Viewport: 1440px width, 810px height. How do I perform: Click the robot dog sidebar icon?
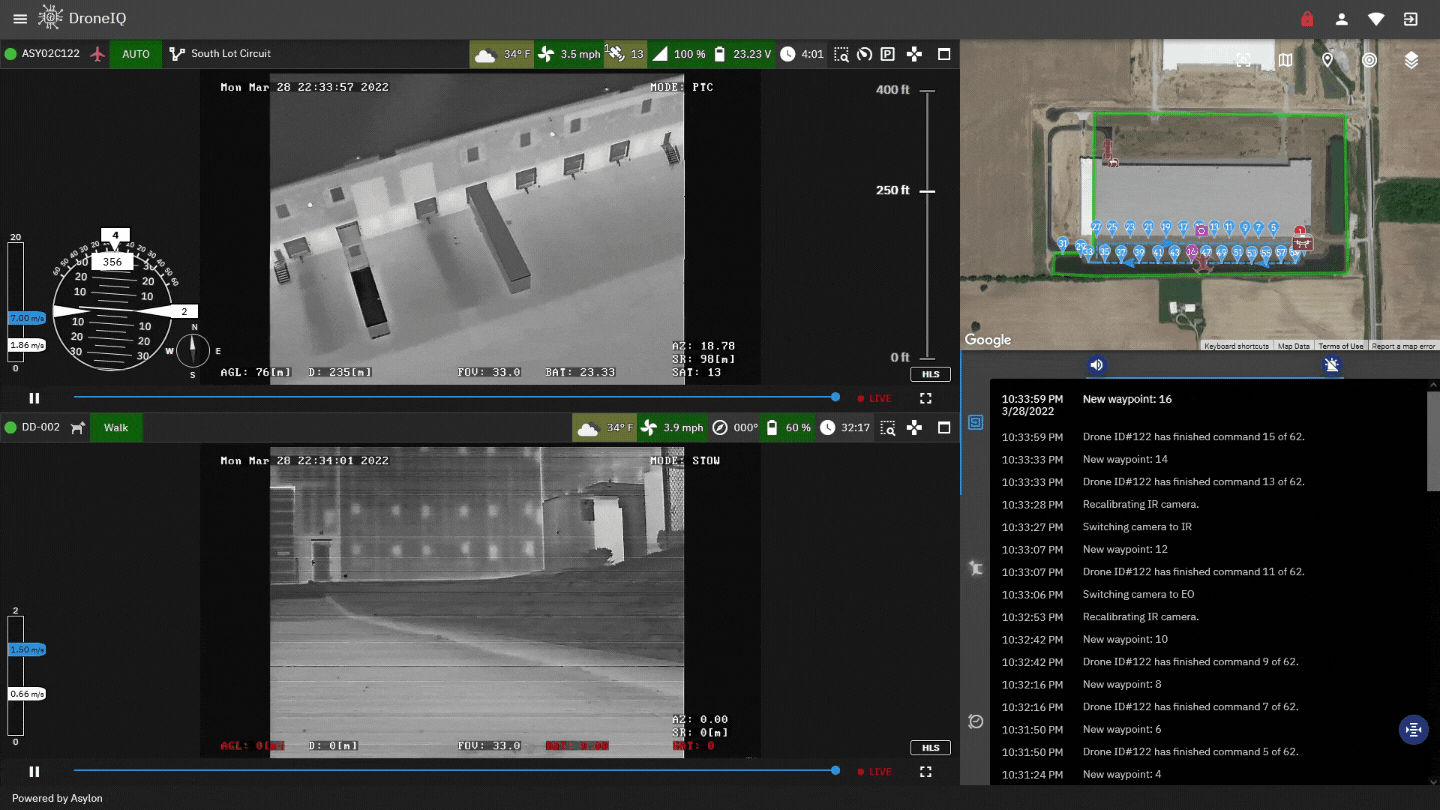(x=976, y=568)
